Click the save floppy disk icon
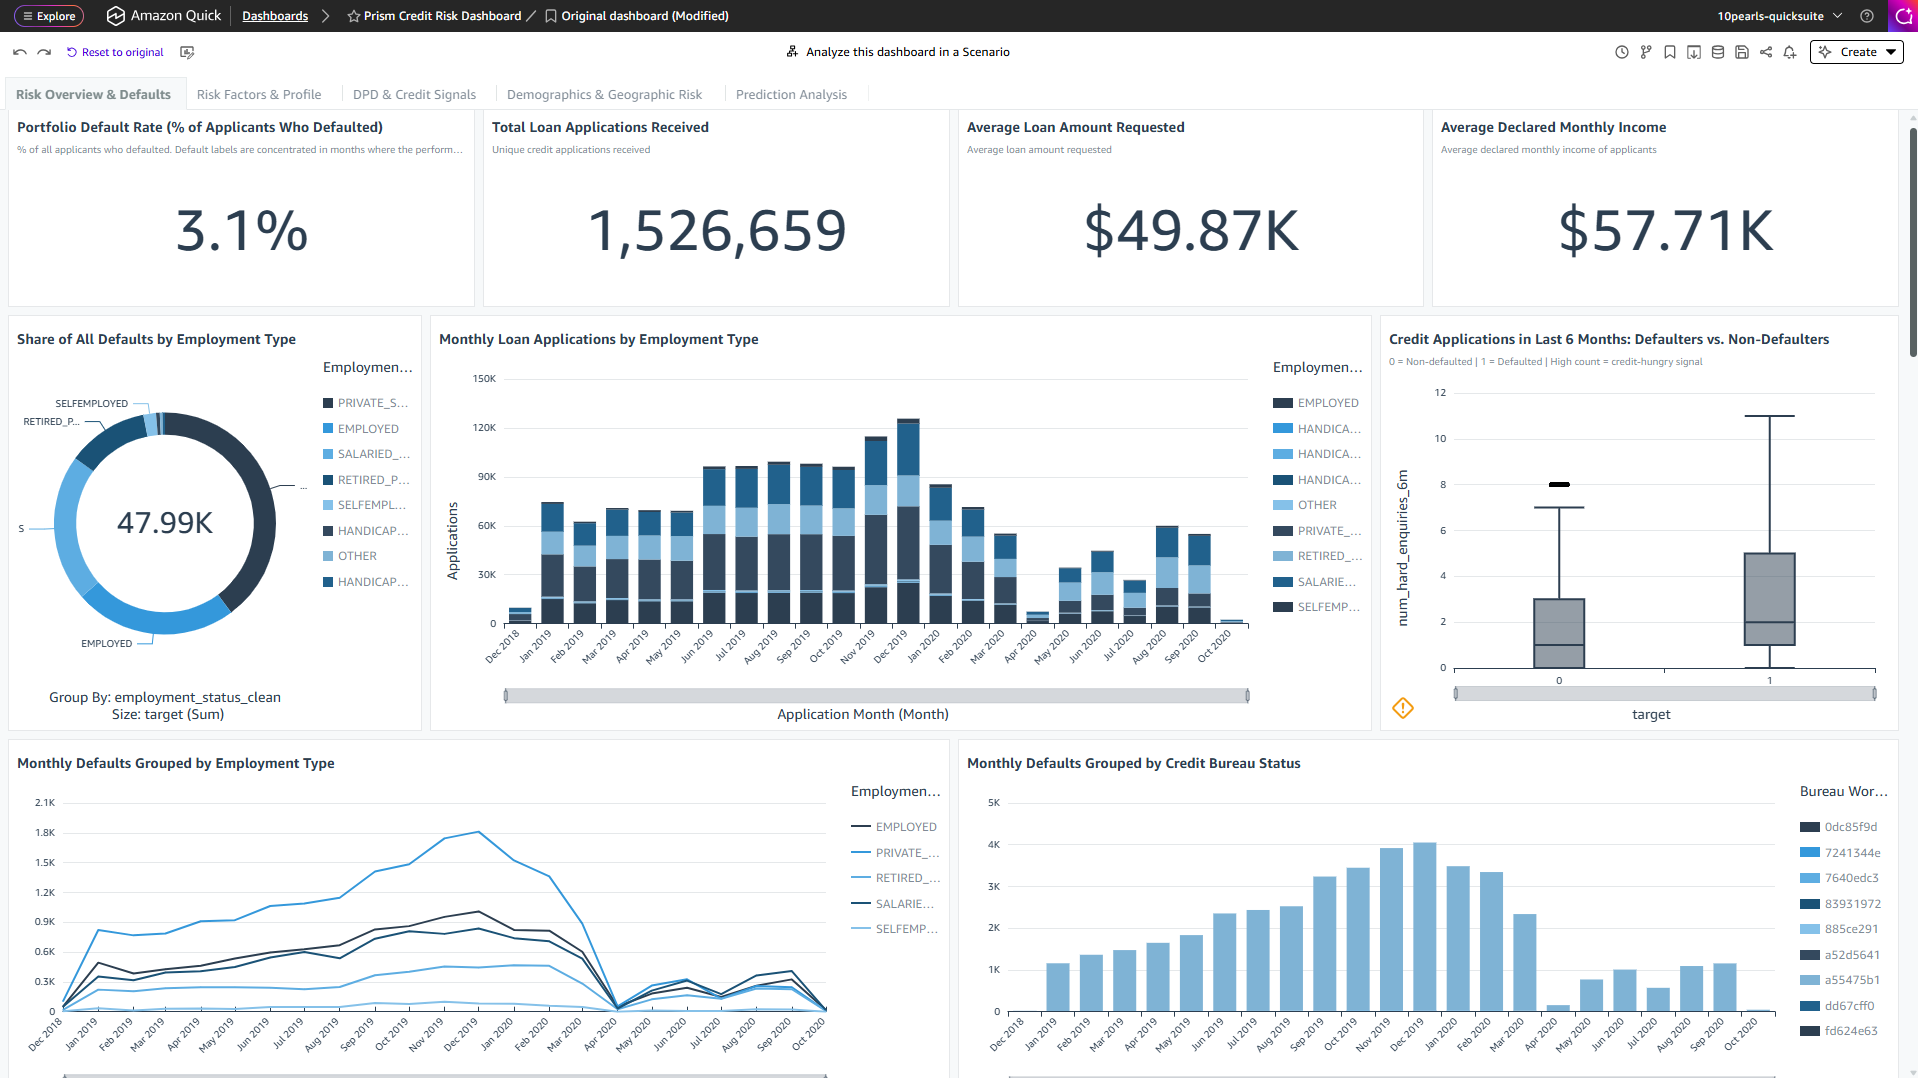 tap(1742, 52)
